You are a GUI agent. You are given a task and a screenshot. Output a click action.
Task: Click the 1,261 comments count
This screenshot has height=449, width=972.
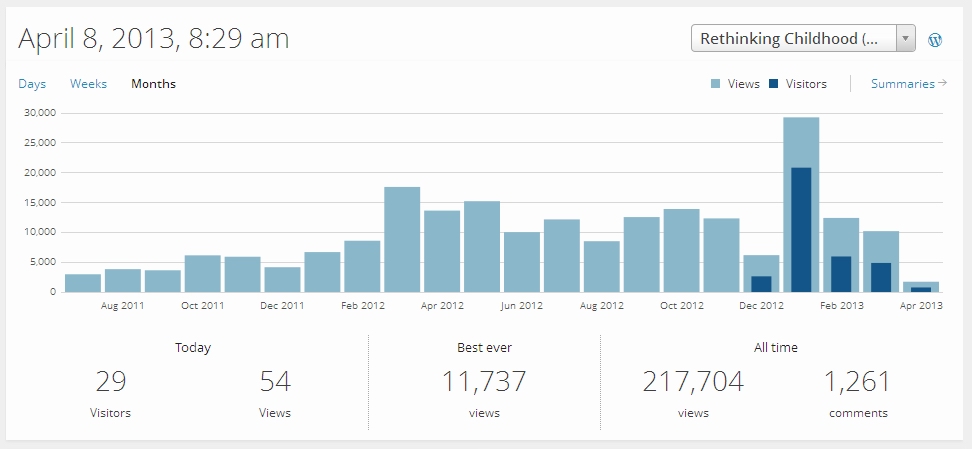pyautogui.click(x=857, y=381)
